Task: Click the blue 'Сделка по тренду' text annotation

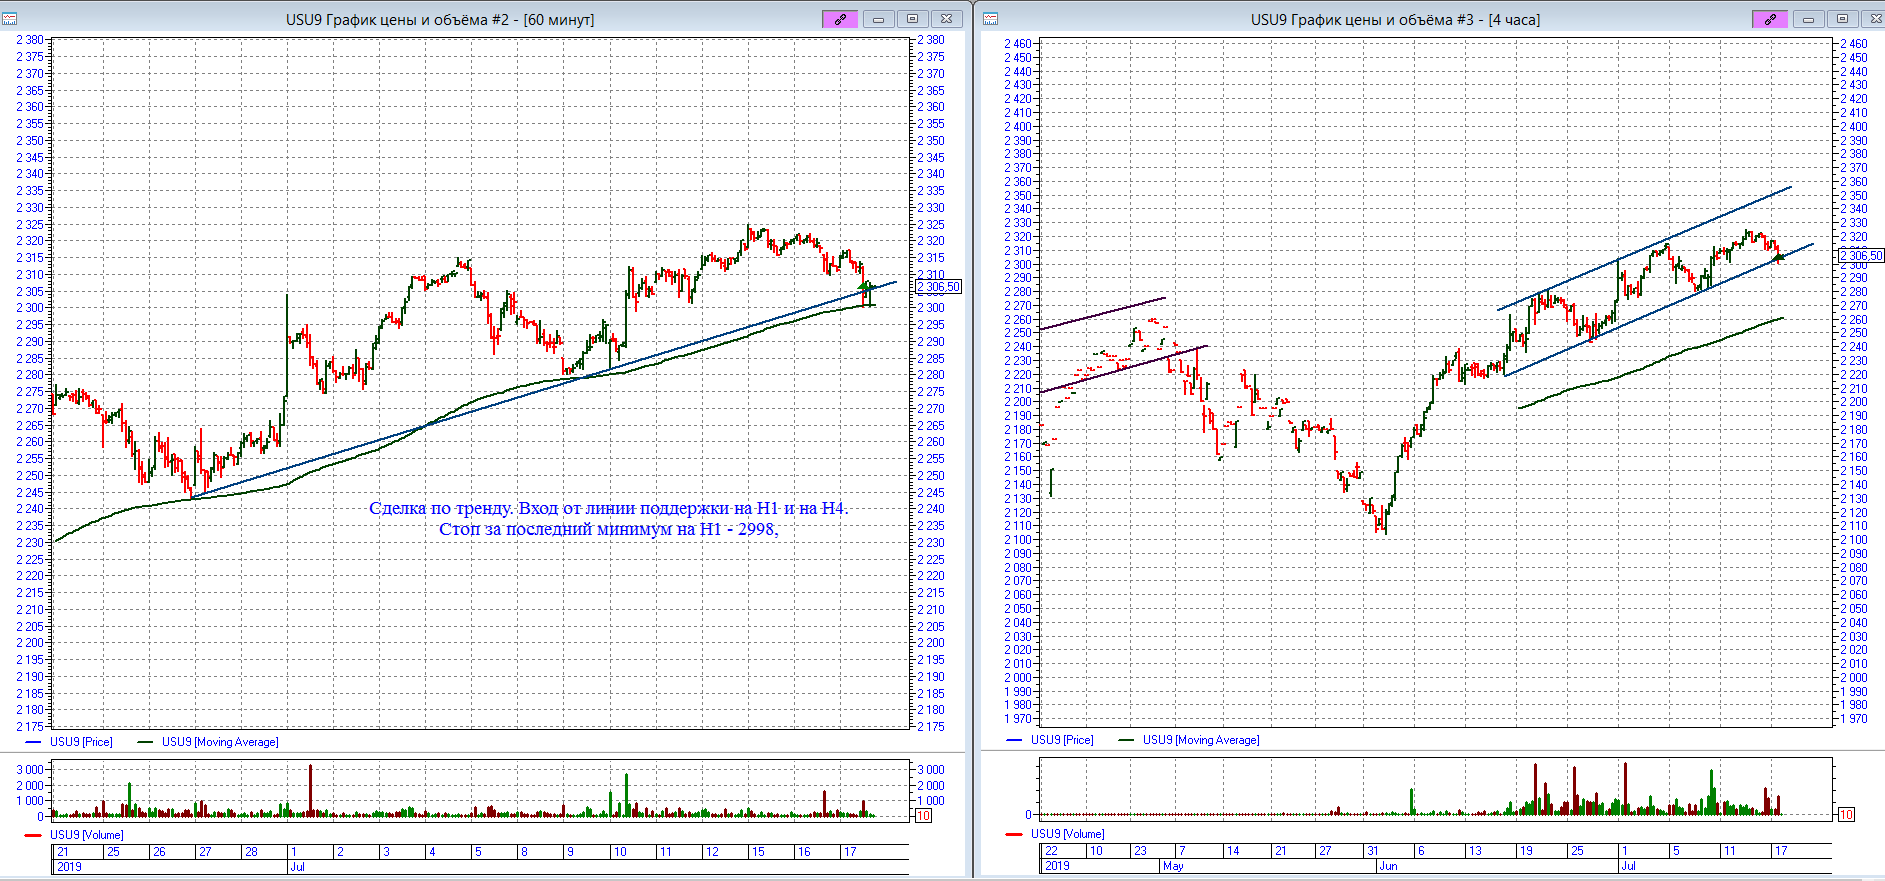Action: 608,509
